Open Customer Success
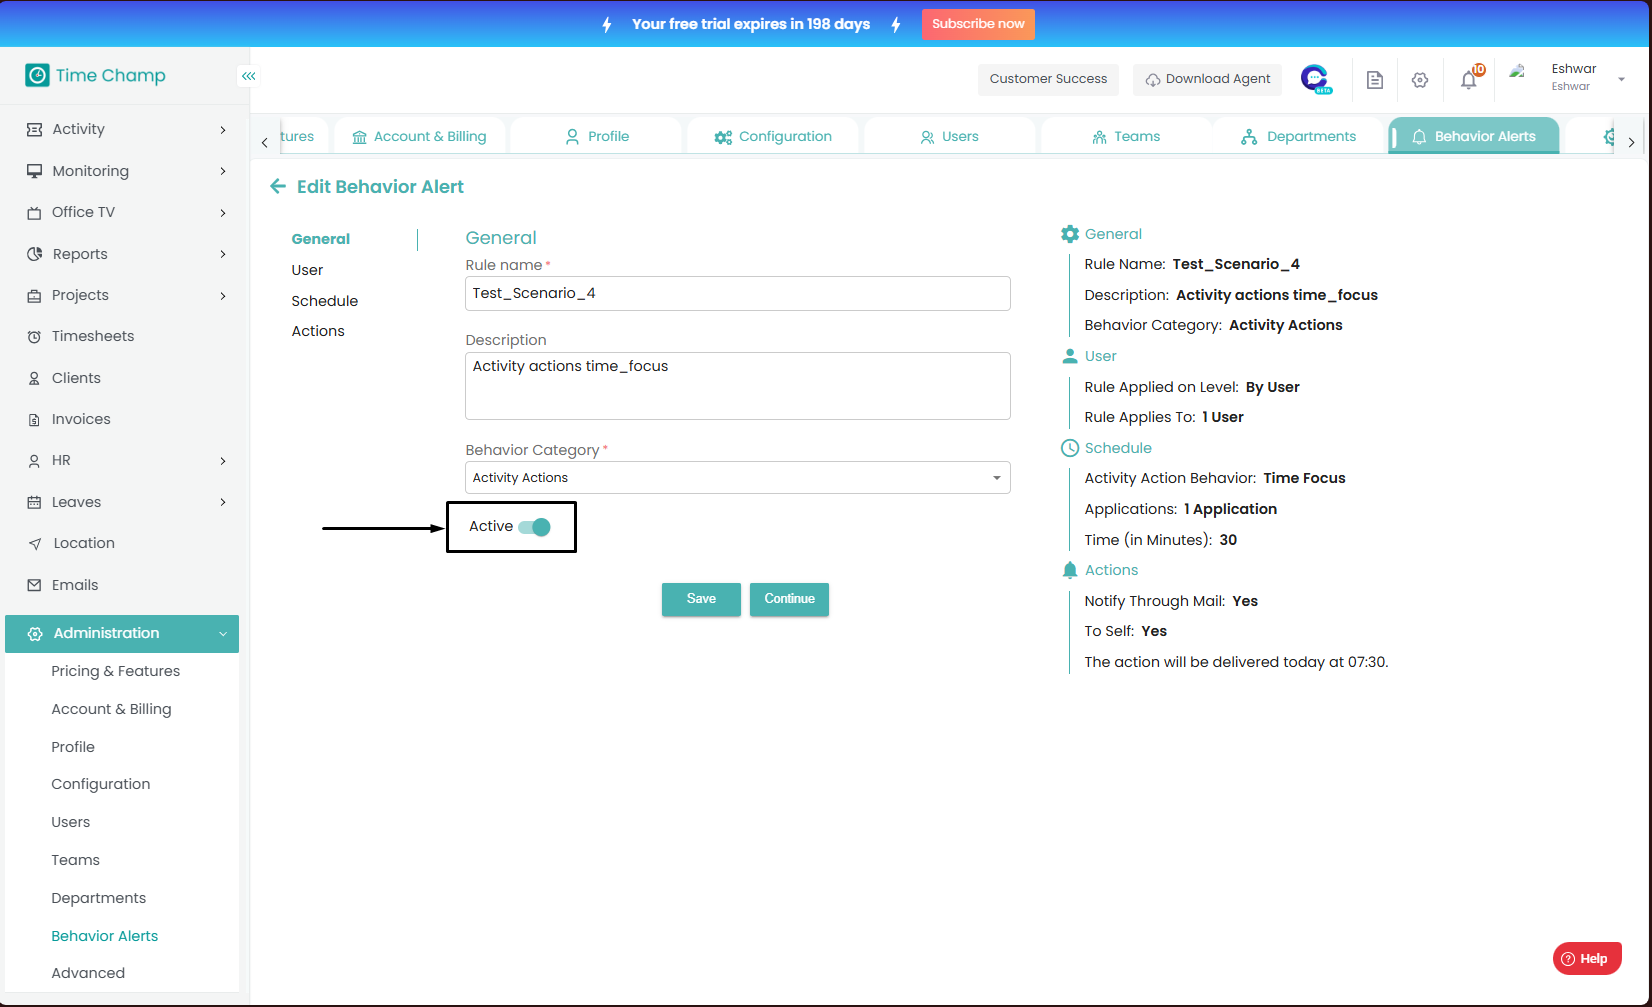 tap(1048, 79)
